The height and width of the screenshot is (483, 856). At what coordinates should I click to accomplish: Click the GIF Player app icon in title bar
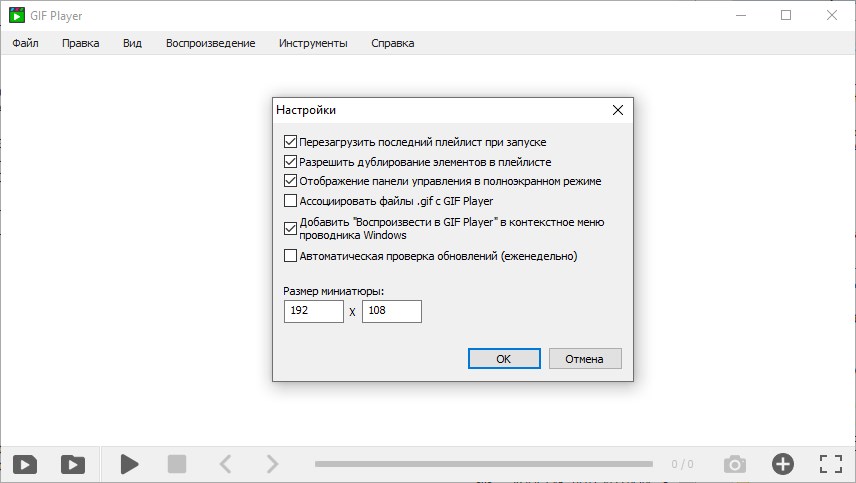(17, 15)
